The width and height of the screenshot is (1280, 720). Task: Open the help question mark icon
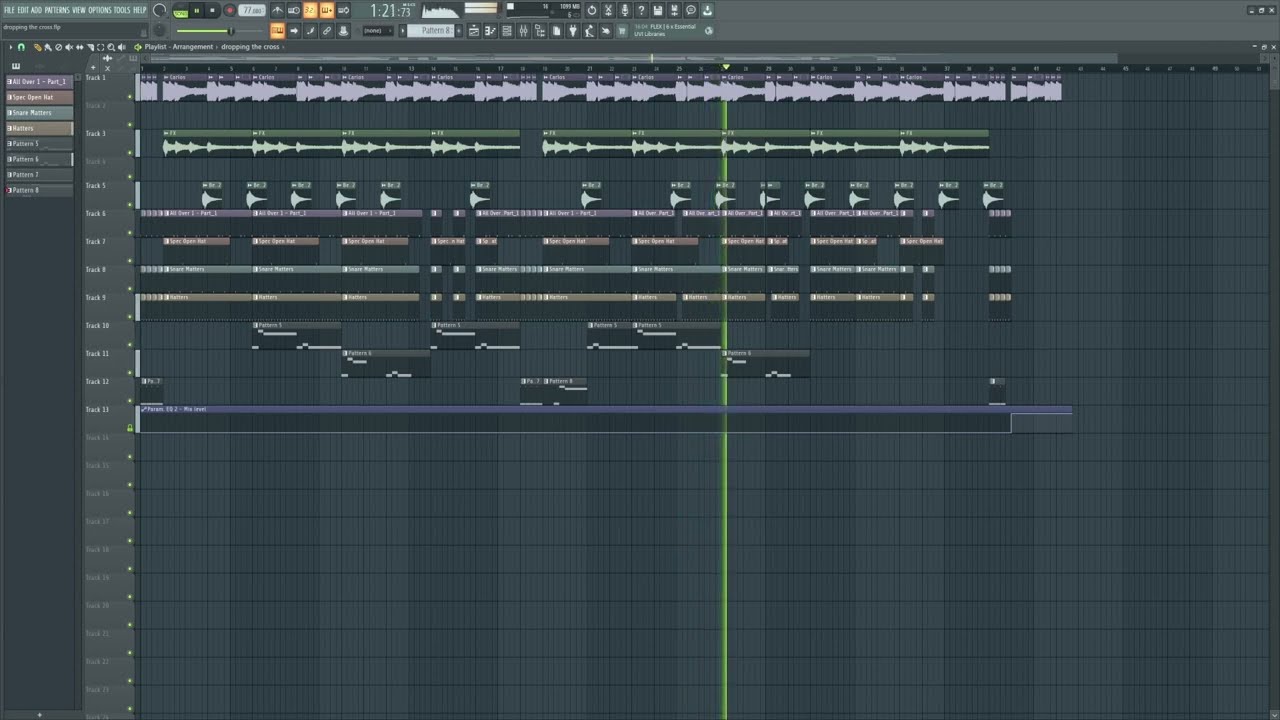click(x=641, y=10)
